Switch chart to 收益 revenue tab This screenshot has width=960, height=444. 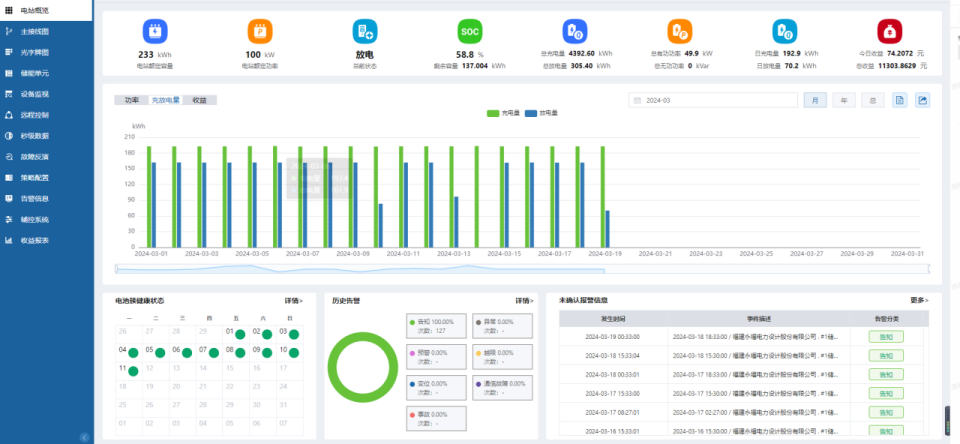(200, 100)
